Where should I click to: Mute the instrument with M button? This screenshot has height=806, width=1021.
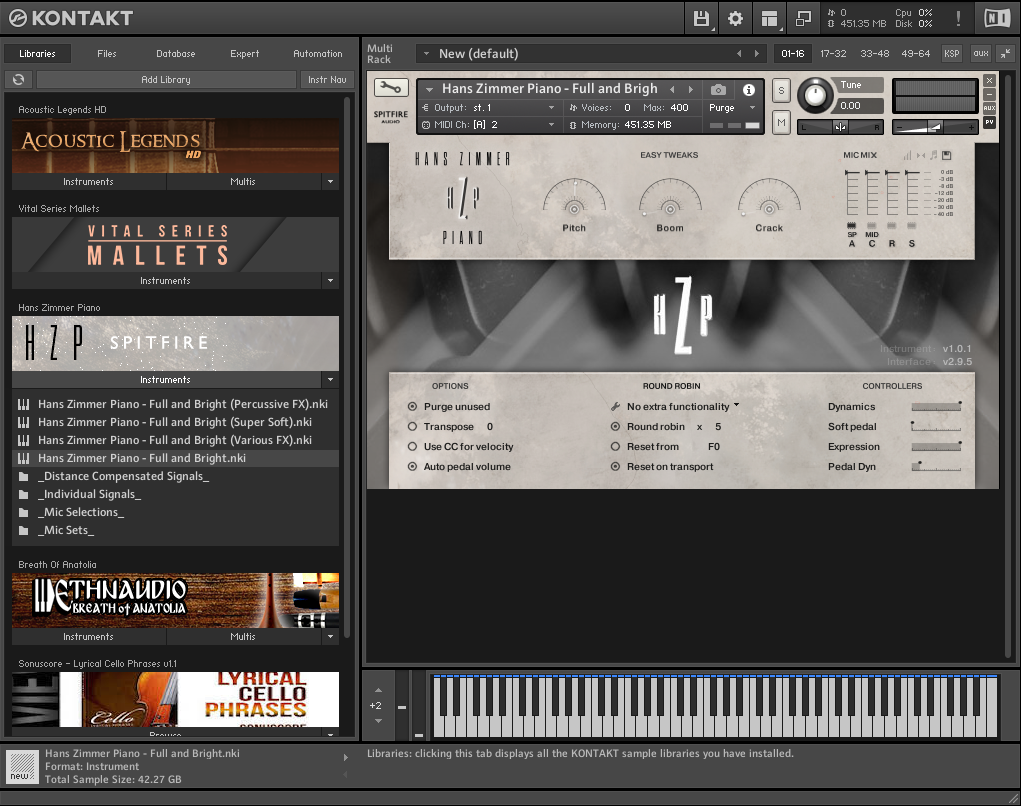click(781, 122)
